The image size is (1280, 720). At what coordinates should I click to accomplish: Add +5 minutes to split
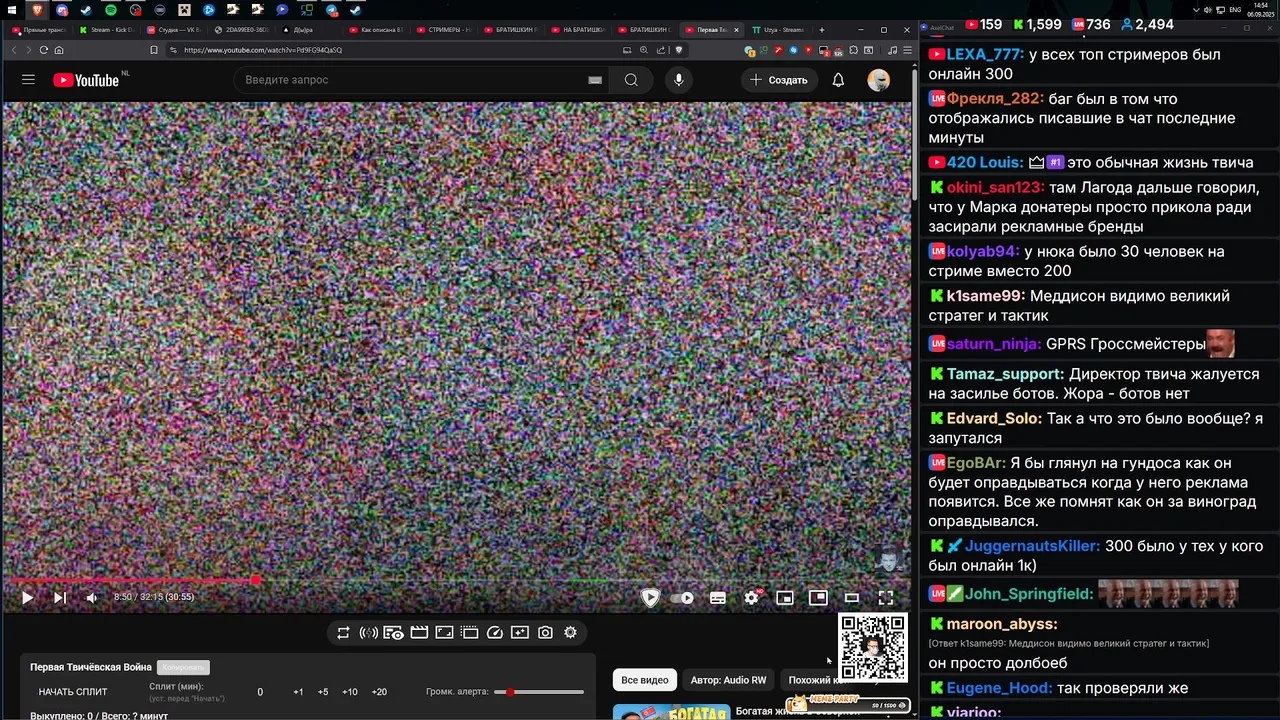click(x=323, y=692)
